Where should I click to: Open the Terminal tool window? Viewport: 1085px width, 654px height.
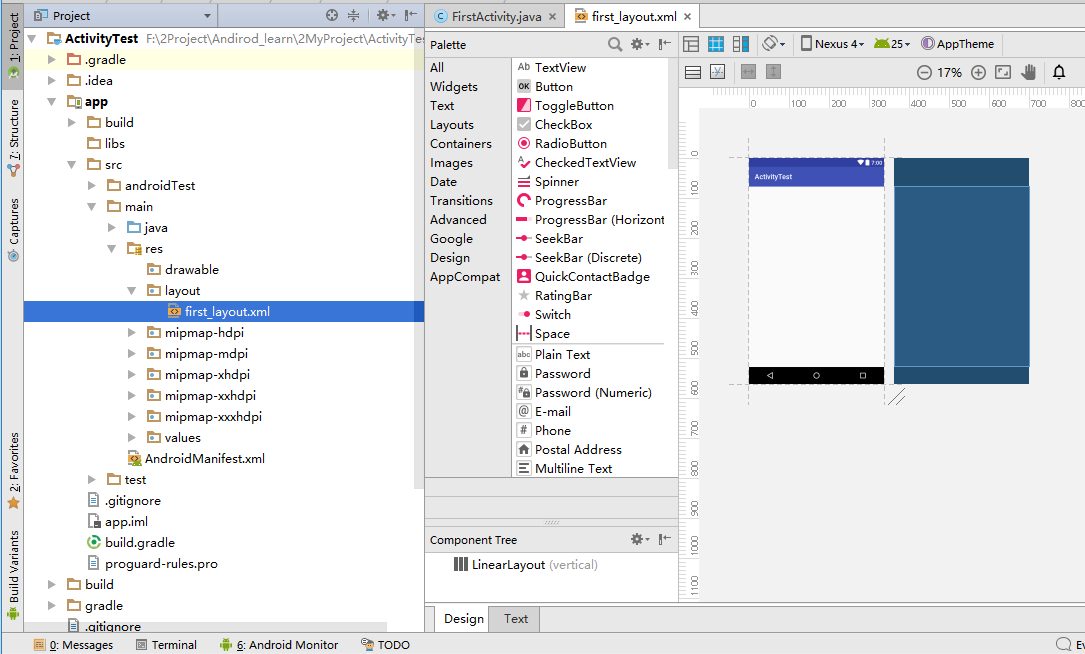166,645
